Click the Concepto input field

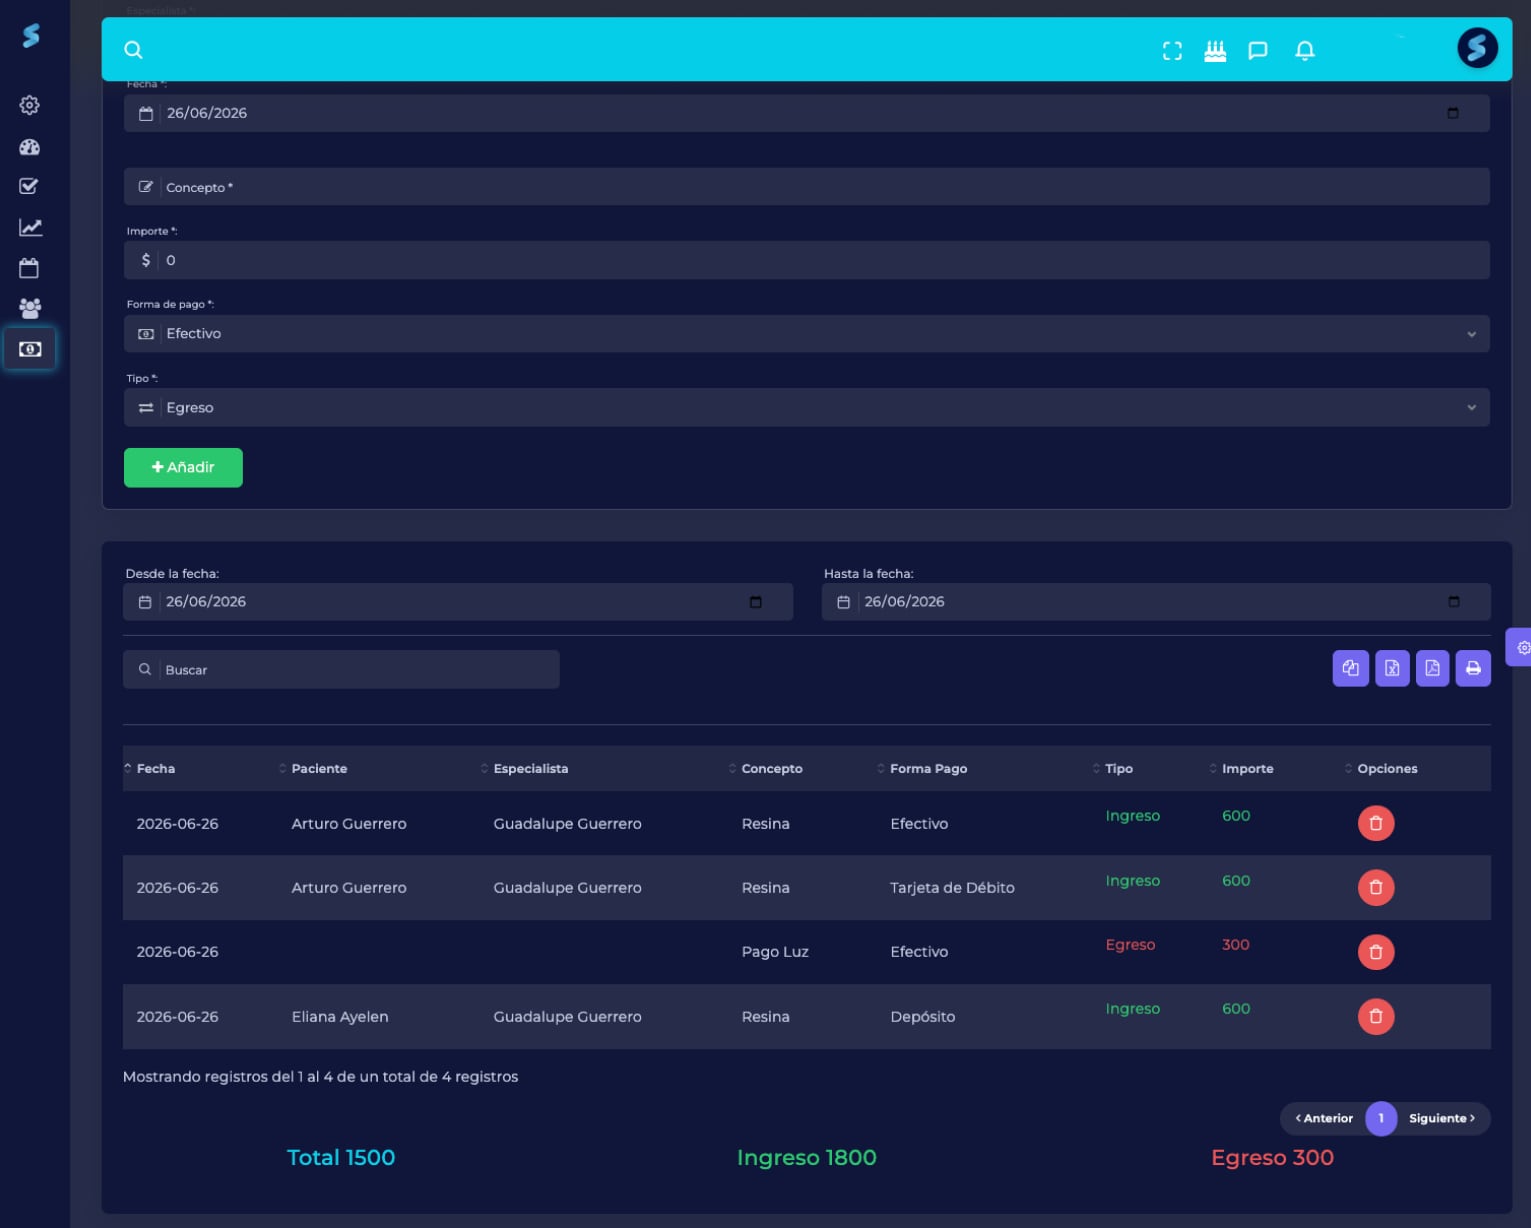(807, 187)
